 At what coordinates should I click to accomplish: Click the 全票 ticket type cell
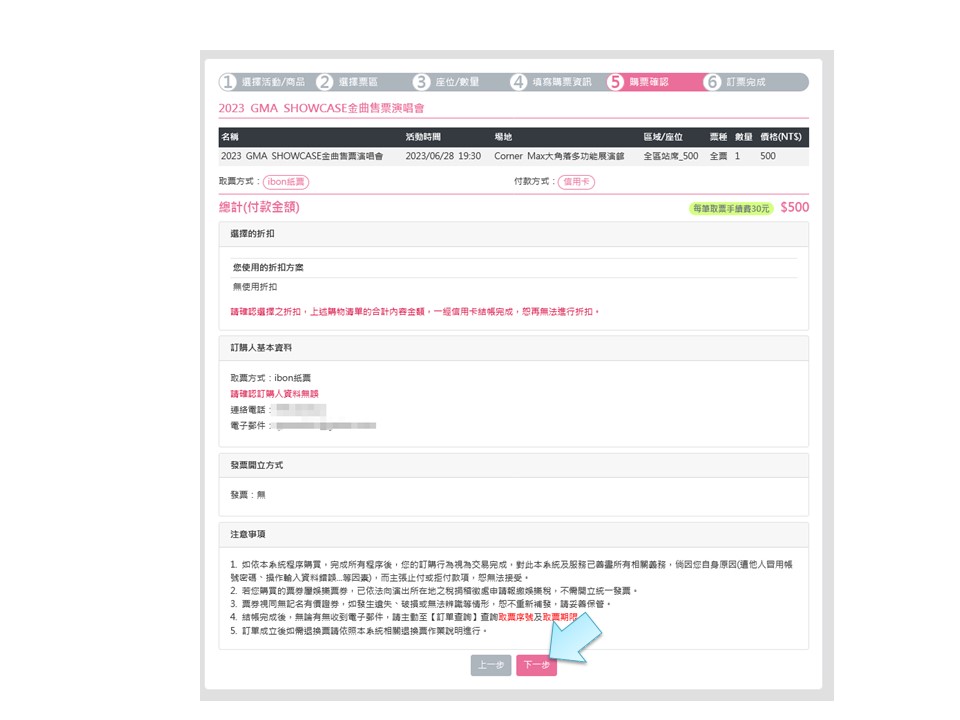tap(719, 156)
